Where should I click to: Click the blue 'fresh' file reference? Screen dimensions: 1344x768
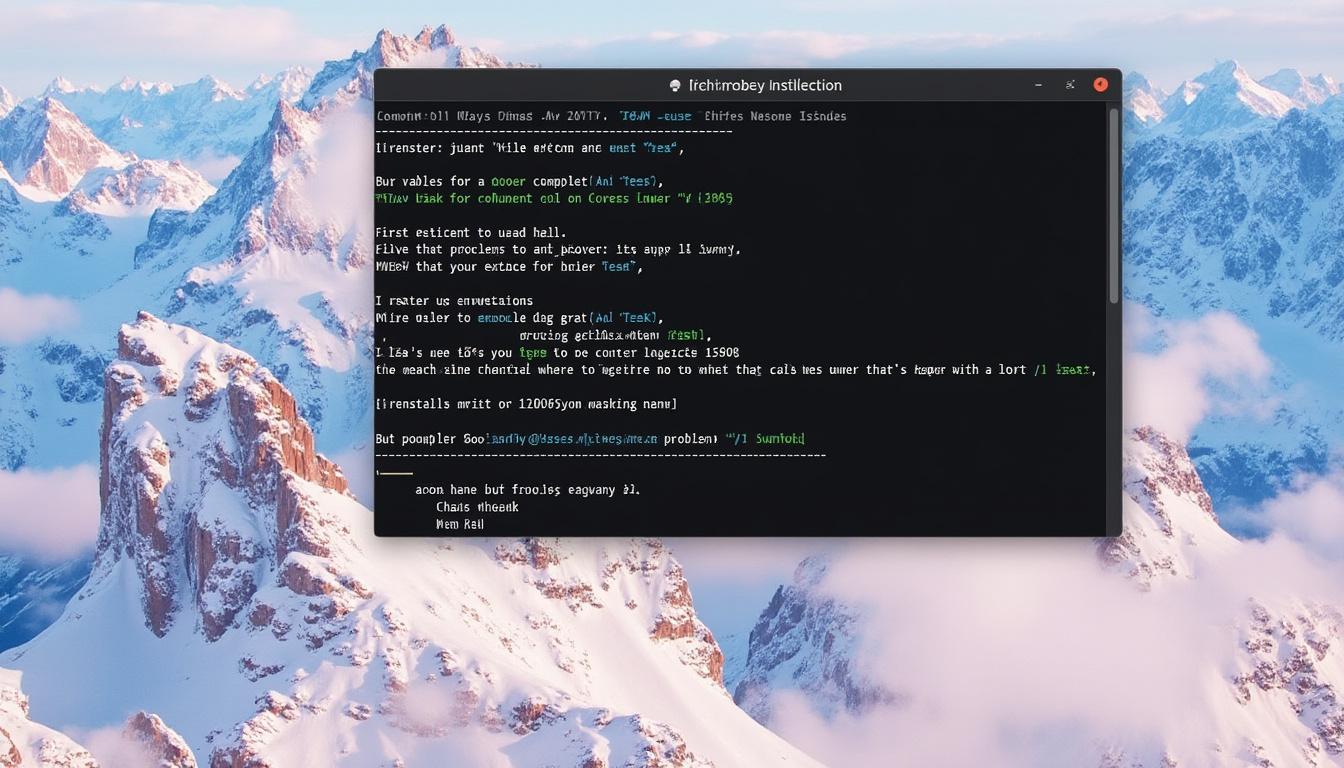686,335
